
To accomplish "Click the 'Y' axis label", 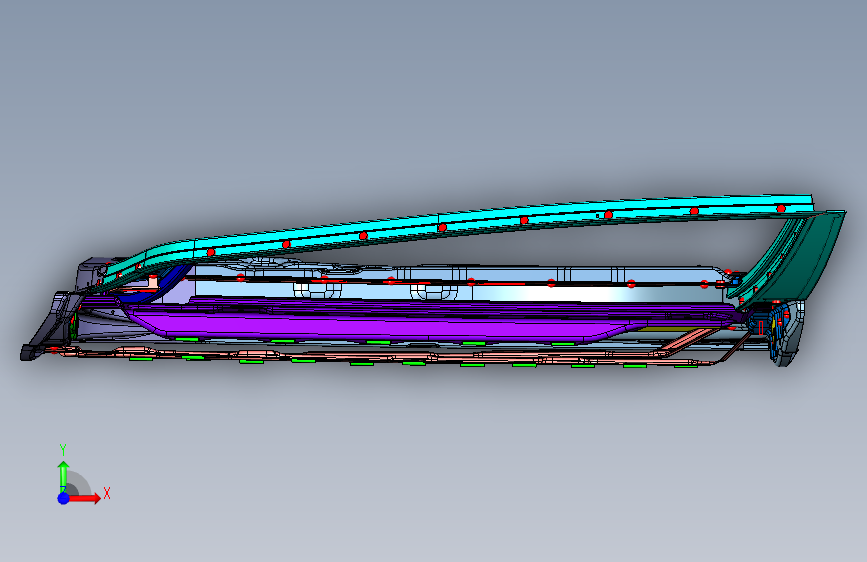I will pyautogui.click(x=63, y=450).
